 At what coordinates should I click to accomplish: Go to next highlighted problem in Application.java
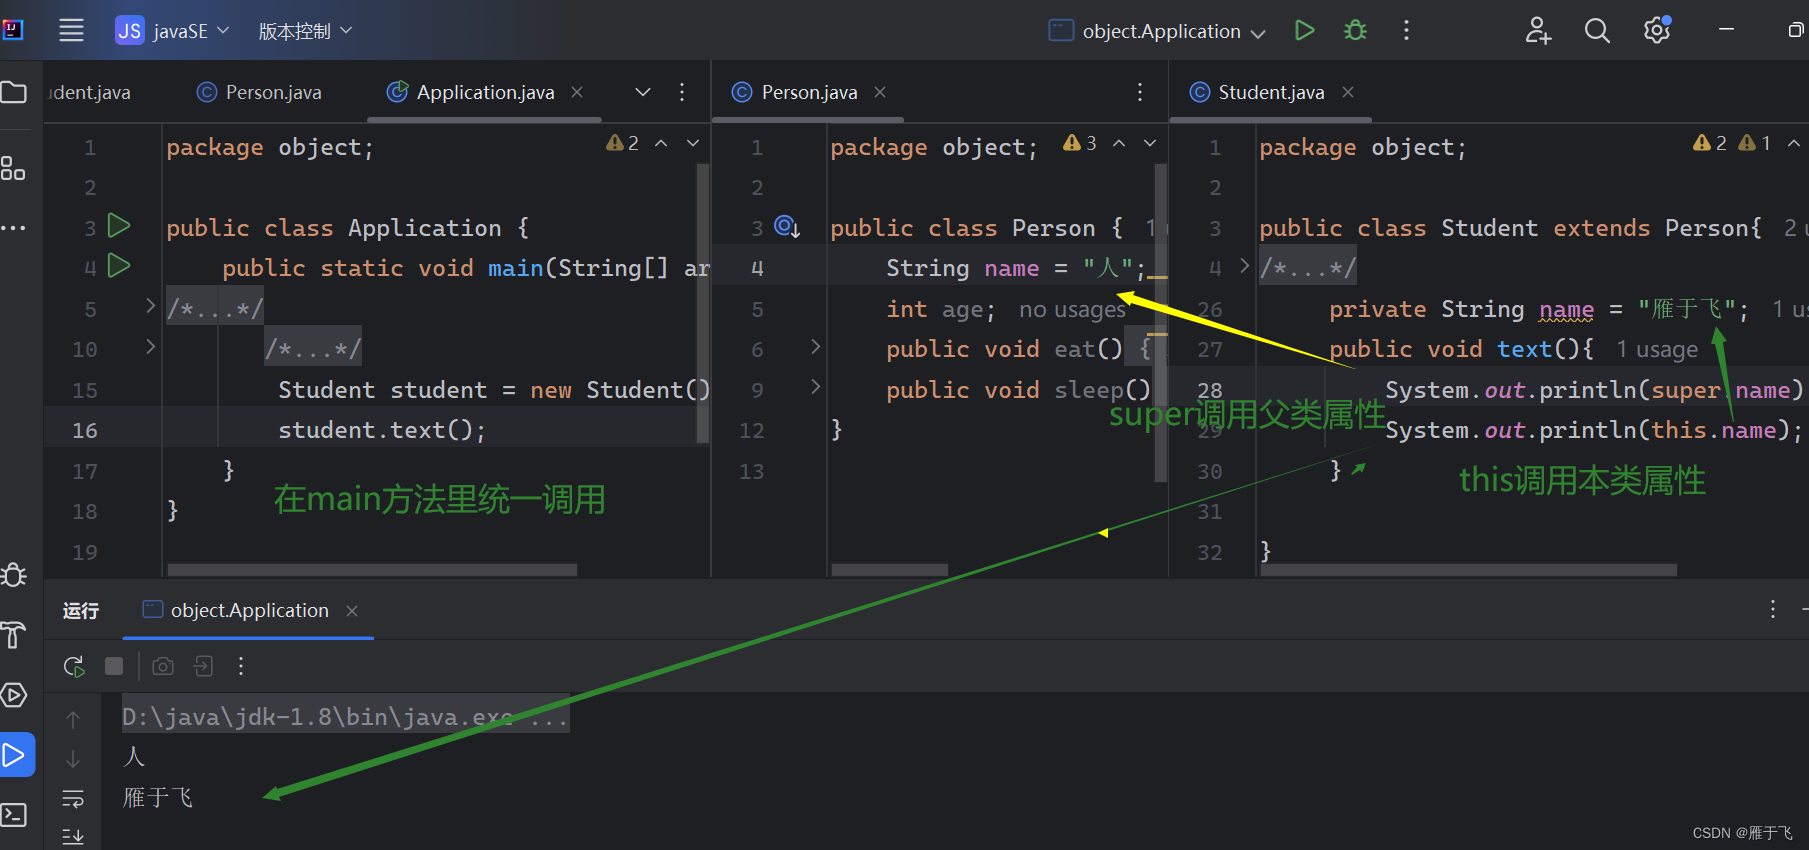click(x=692, y=144)
